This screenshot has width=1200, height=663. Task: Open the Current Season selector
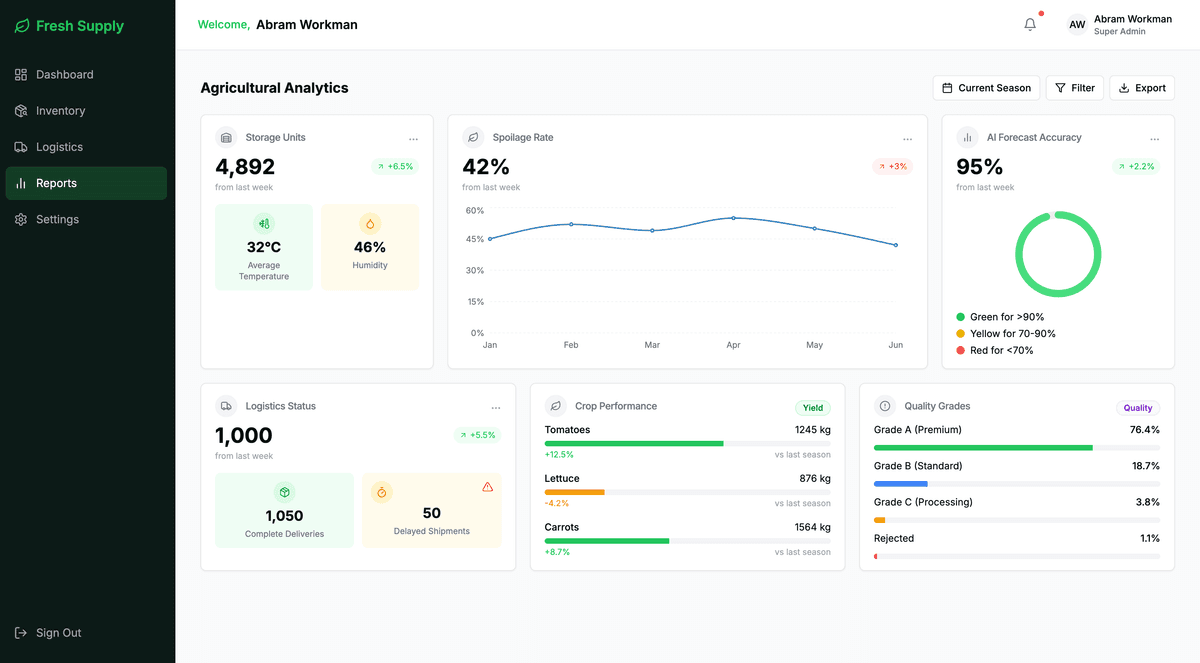tap(986, 87)
